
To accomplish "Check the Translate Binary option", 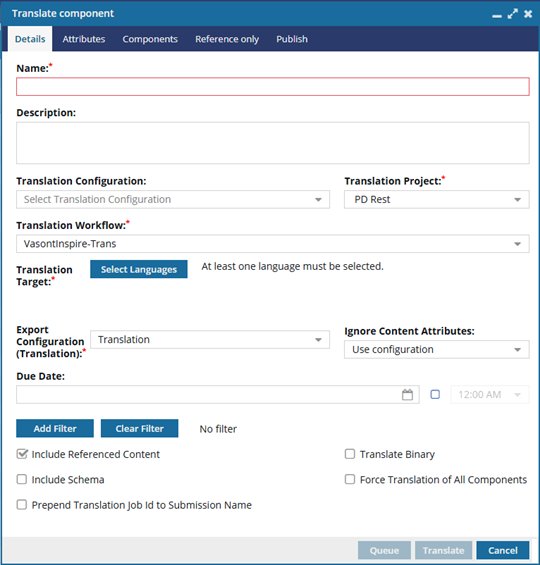I will pos(350,454).
